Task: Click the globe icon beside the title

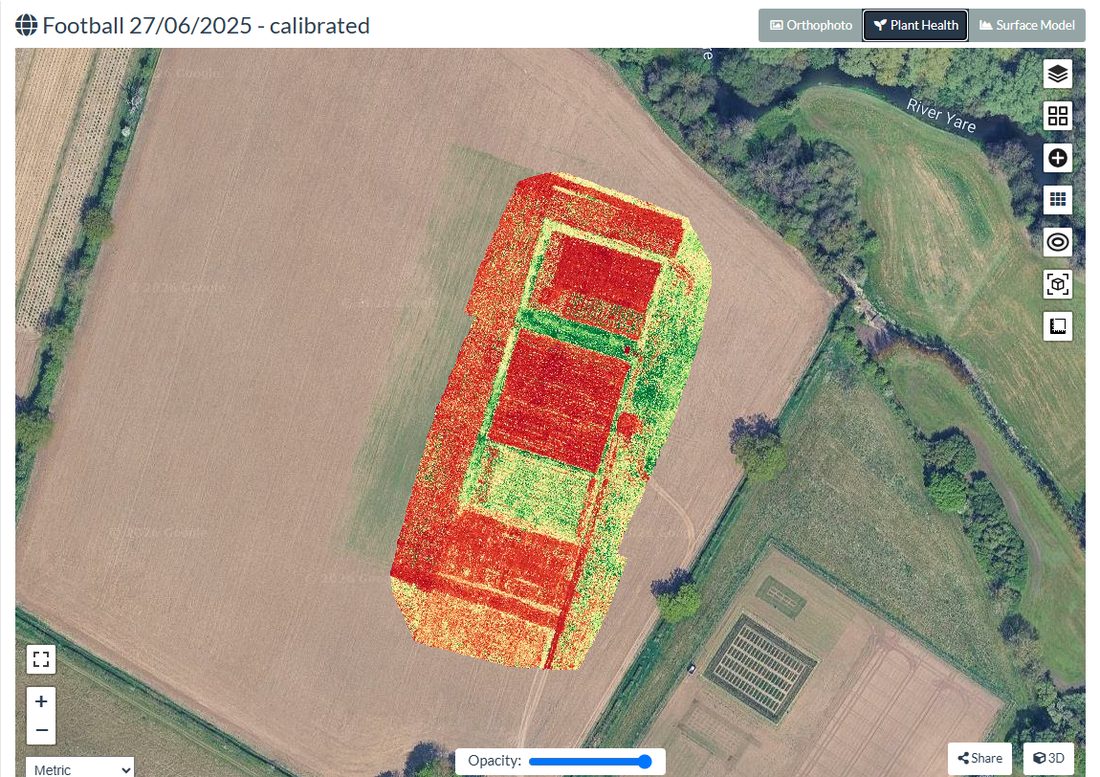Action: [27, 25]
